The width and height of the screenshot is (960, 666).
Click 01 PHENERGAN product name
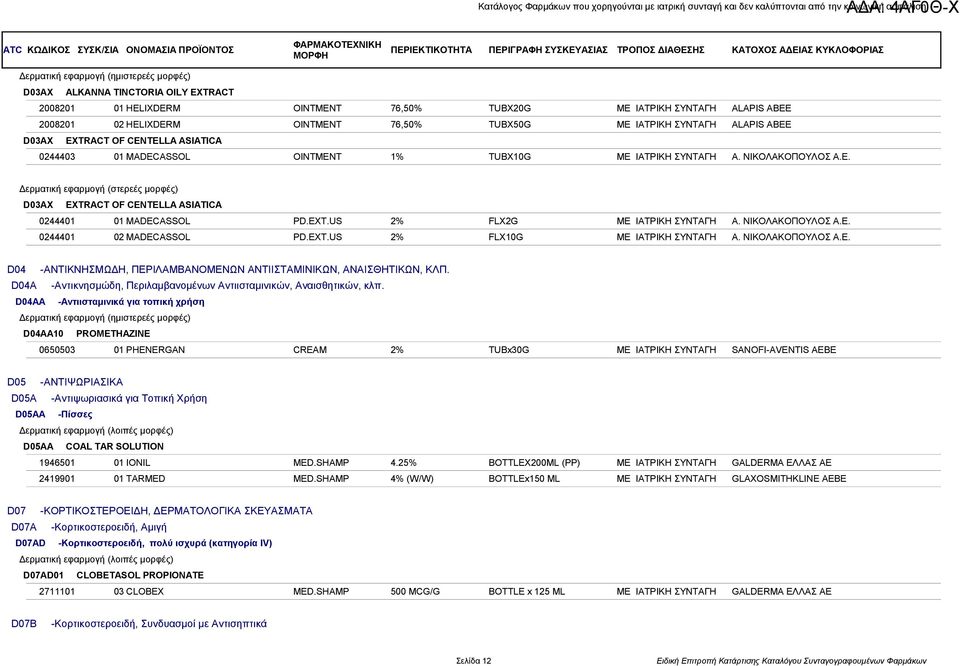point(149,350)
